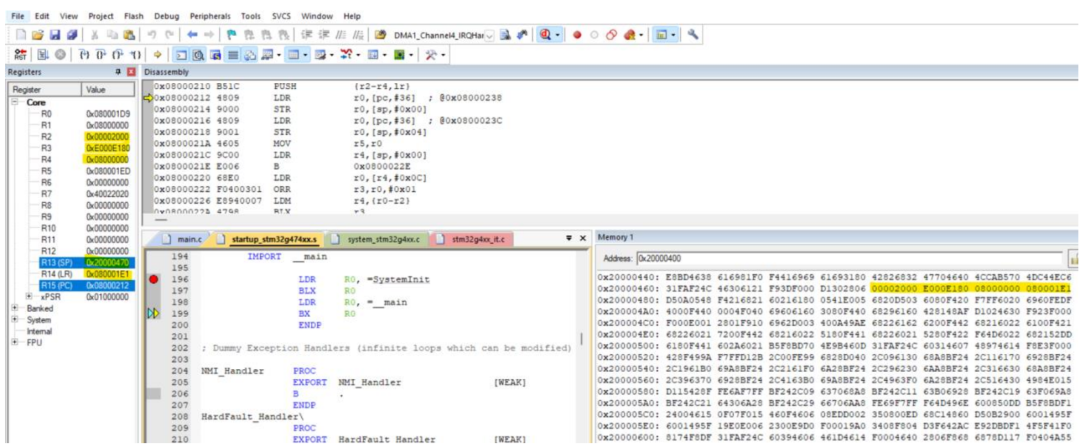Select the R15 (PC) register row
Image resolution: width=1080 pixels, height=447 pixels.
(87, 284)
